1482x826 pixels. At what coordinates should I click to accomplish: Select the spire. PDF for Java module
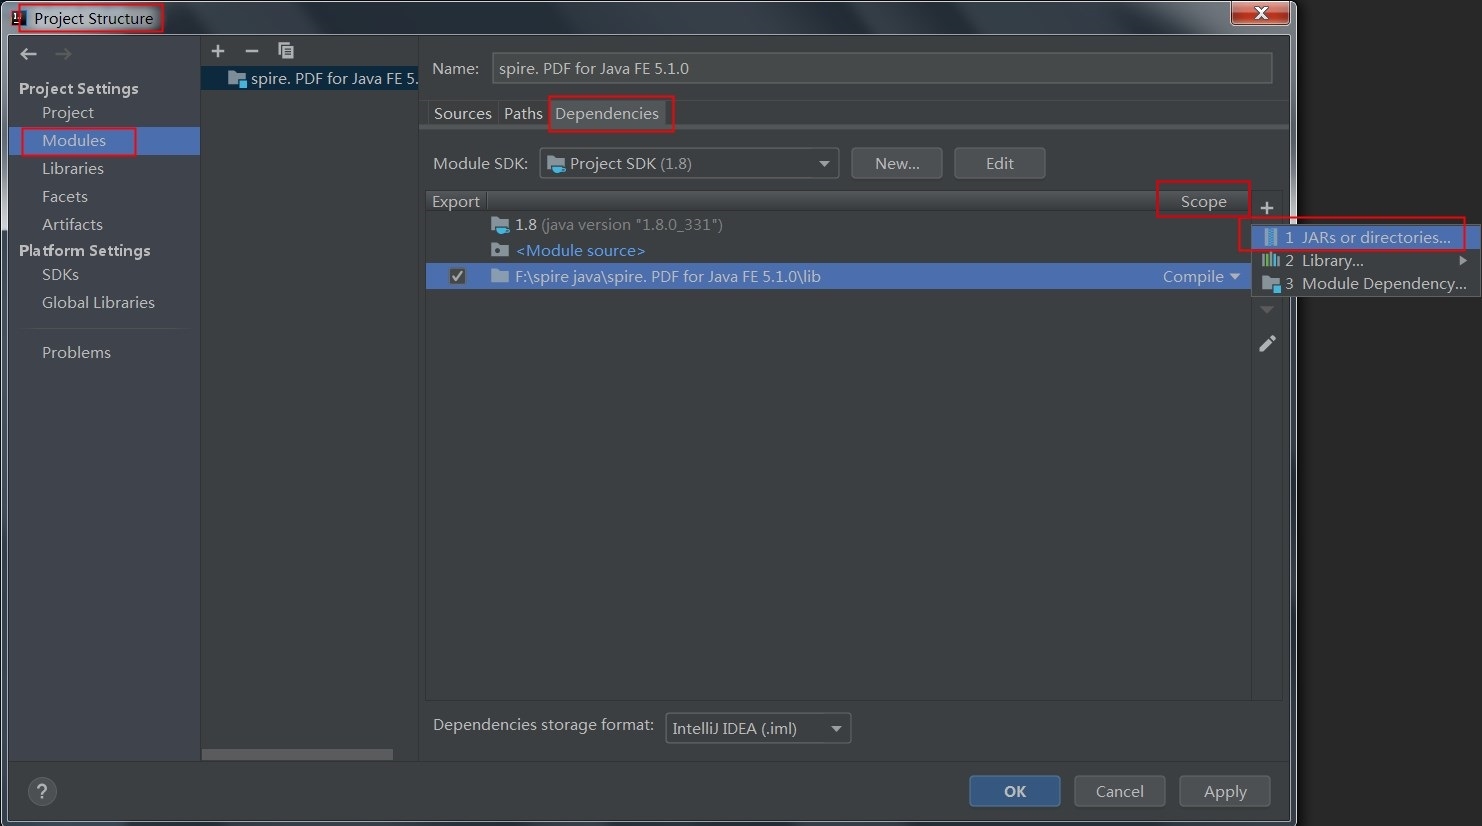[310, 79]
